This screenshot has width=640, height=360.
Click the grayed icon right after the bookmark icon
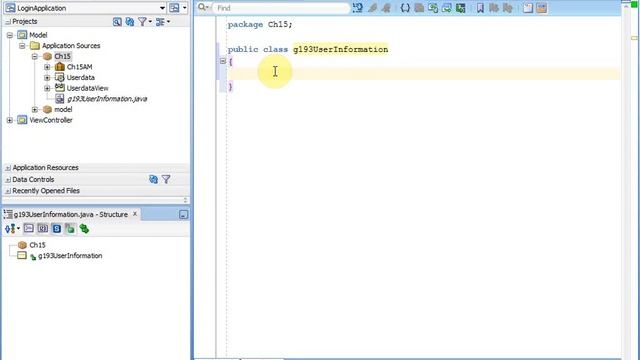click(494, 8)
